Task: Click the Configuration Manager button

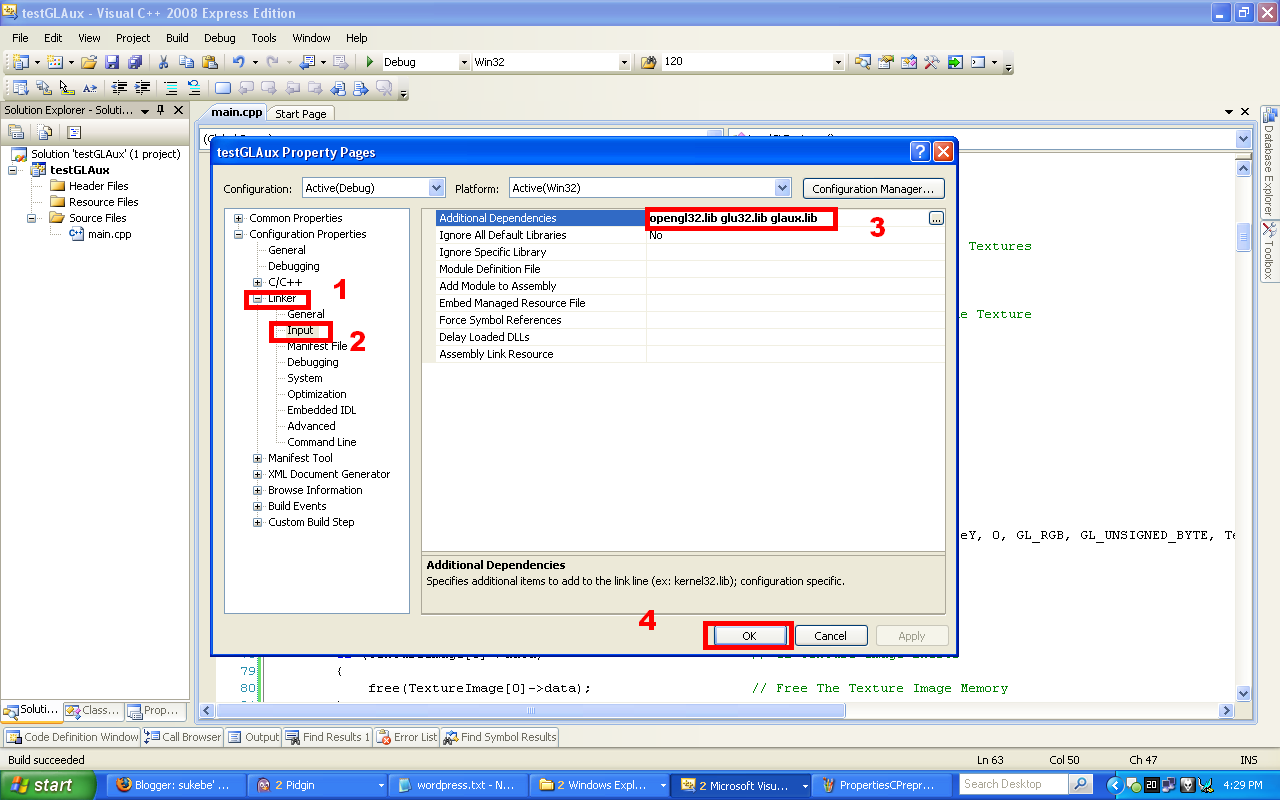Action: tap(873, 188)
